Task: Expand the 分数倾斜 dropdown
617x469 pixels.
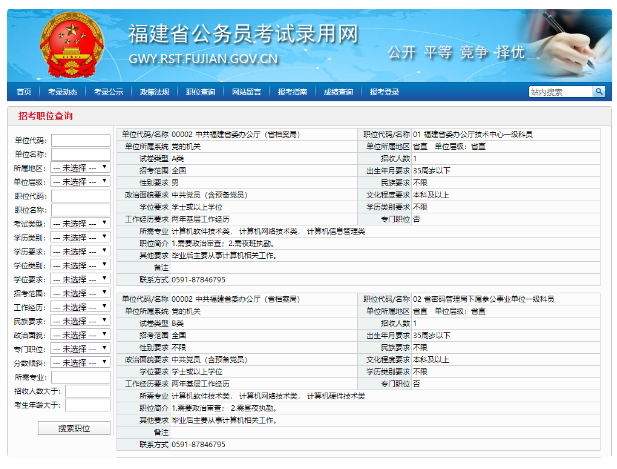Action: coord(80,363)
